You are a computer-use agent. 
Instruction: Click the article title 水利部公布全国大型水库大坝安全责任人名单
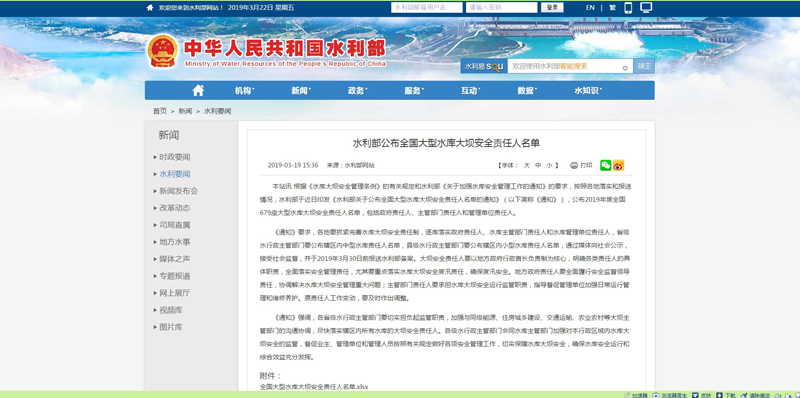coord(446,143)
